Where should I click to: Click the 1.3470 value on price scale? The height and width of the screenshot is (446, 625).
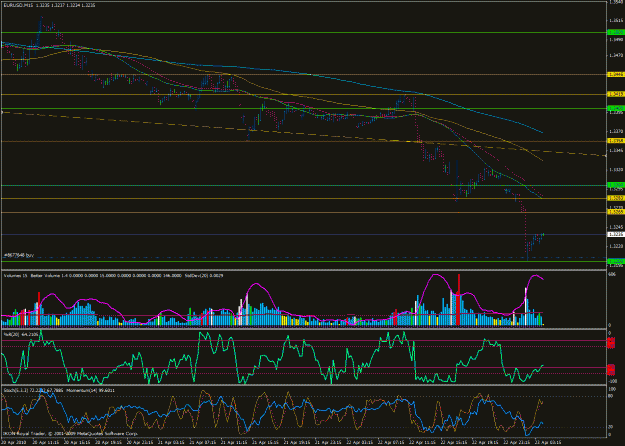point(615,55)
